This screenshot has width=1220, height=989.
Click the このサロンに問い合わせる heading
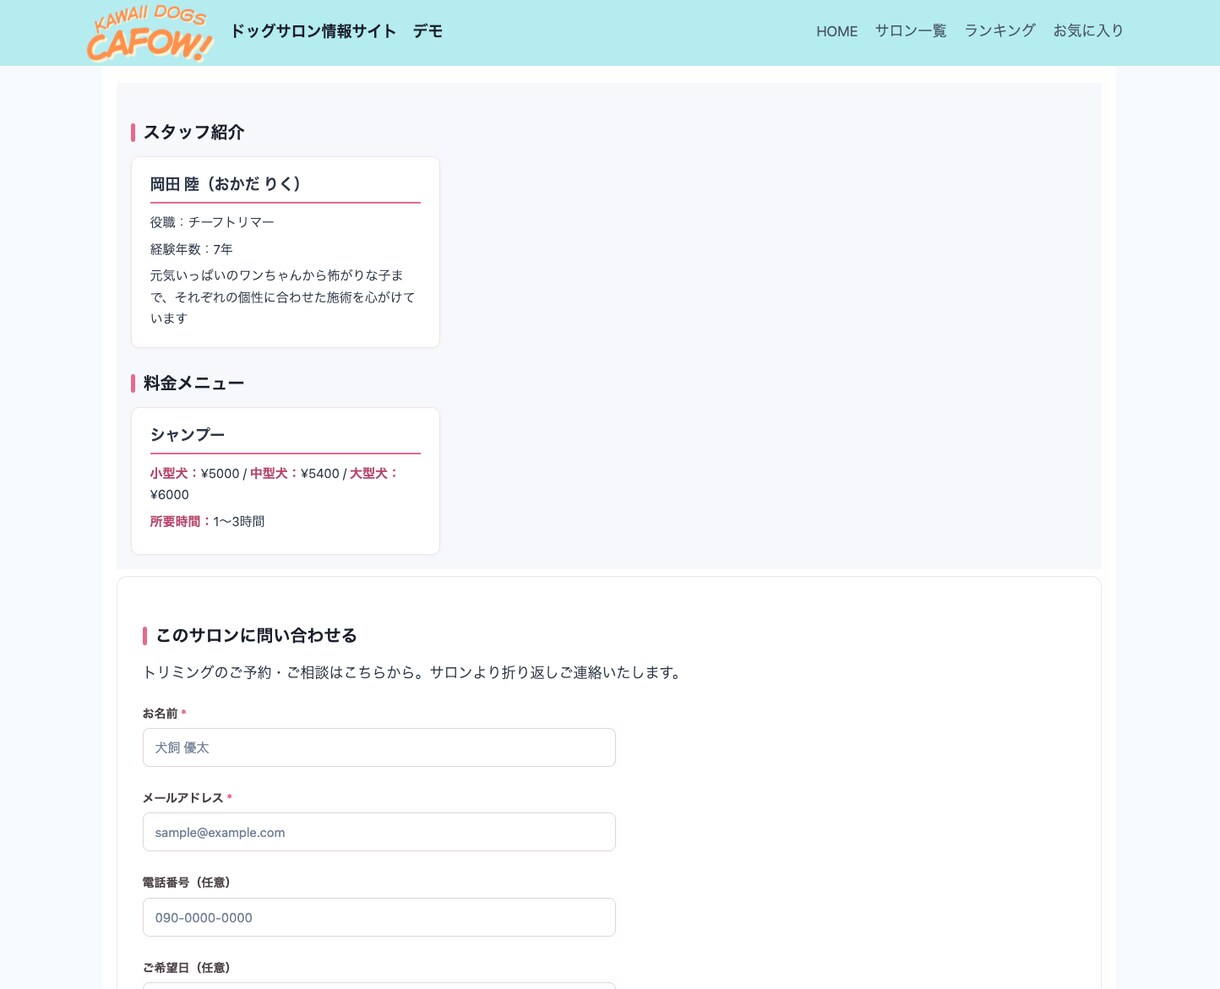pyautogui.click(x=256, y=636)
